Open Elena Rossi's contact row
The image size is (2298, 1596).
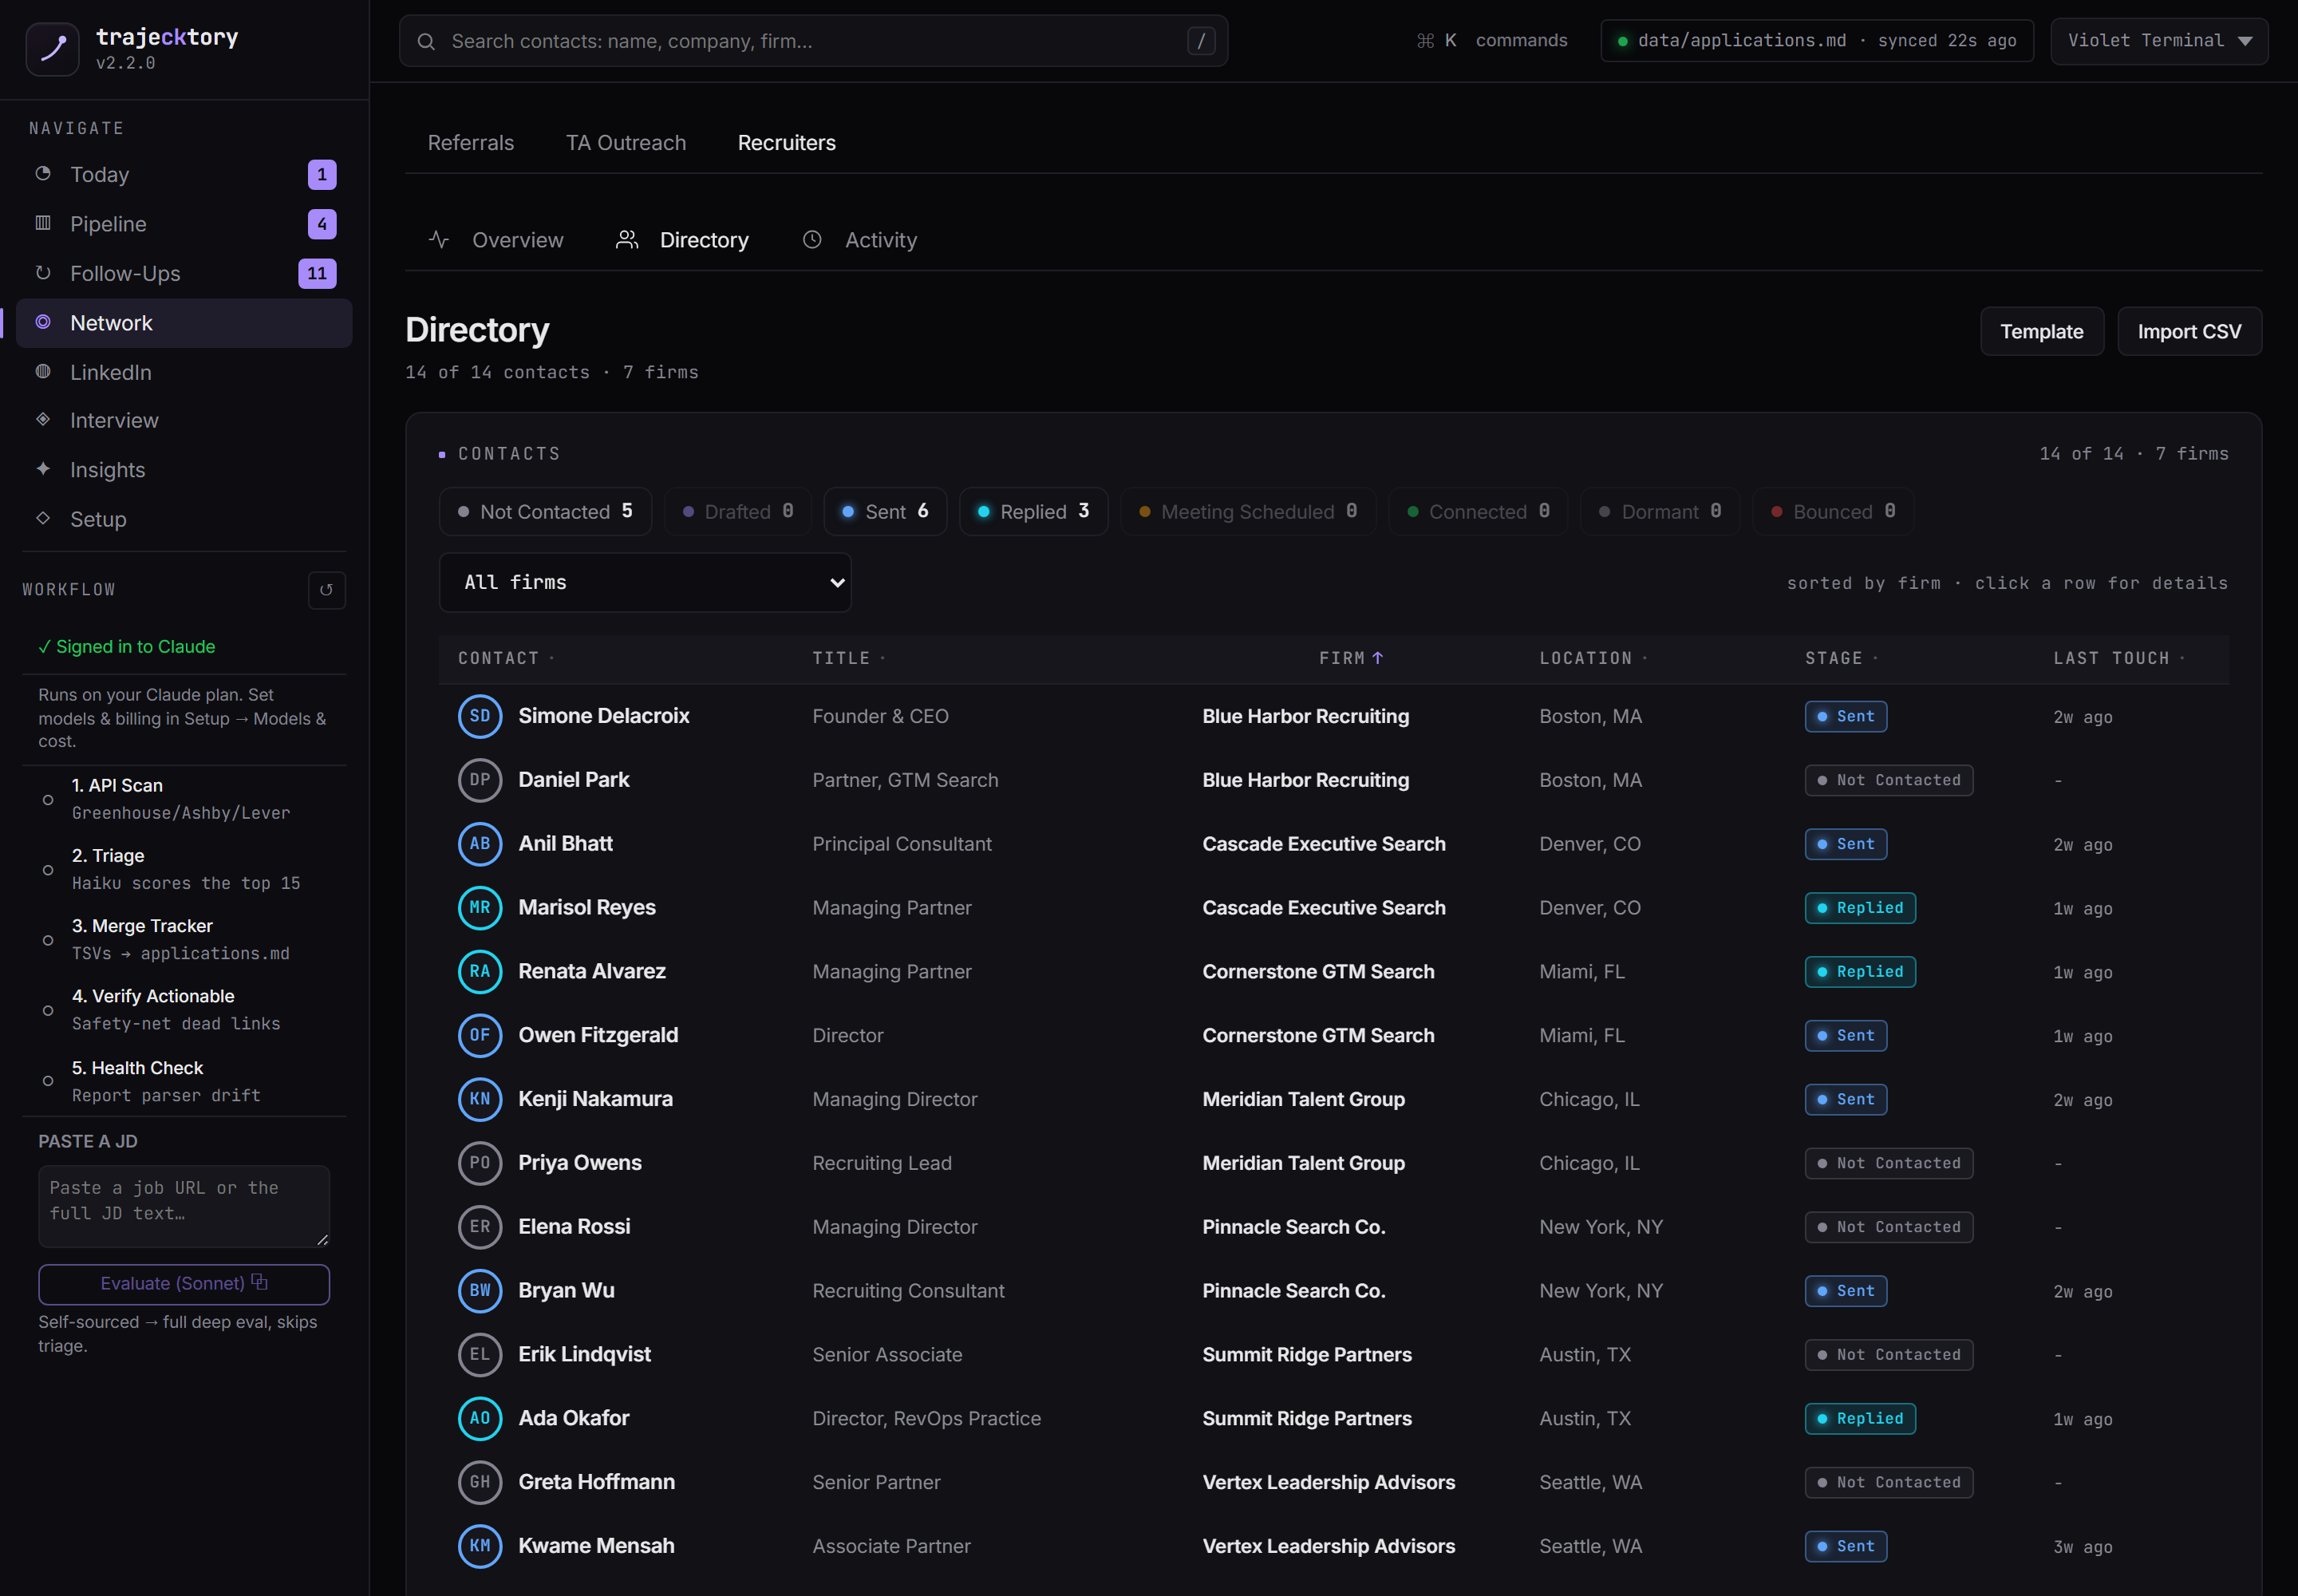pyautogui.click(x=1333, y=1227)
